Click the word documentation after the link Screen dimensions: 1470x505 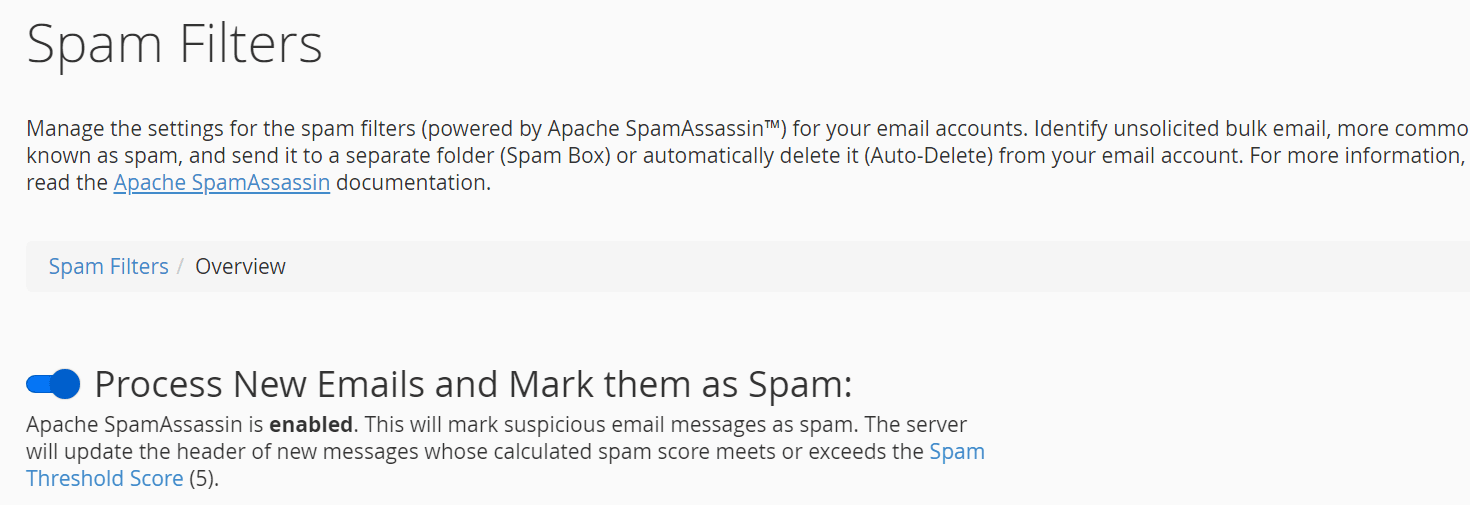tap(413, 184)
